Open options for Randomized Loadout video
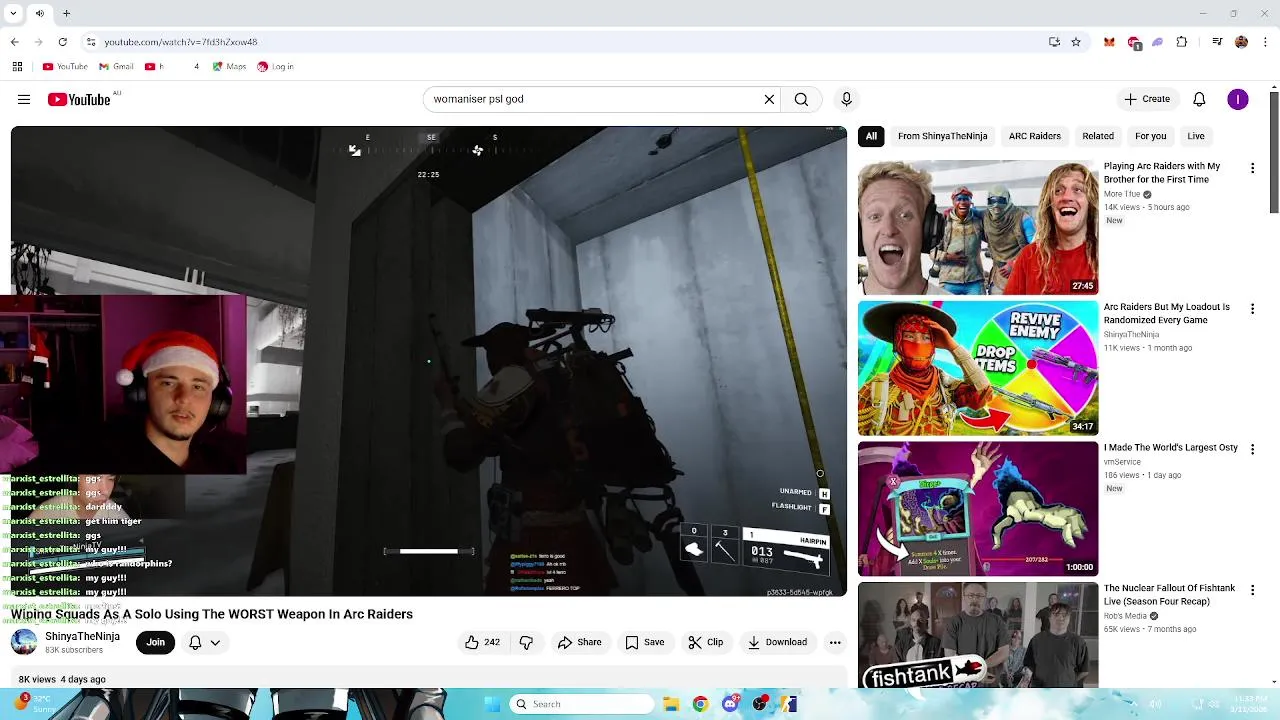 (1252, 309)
